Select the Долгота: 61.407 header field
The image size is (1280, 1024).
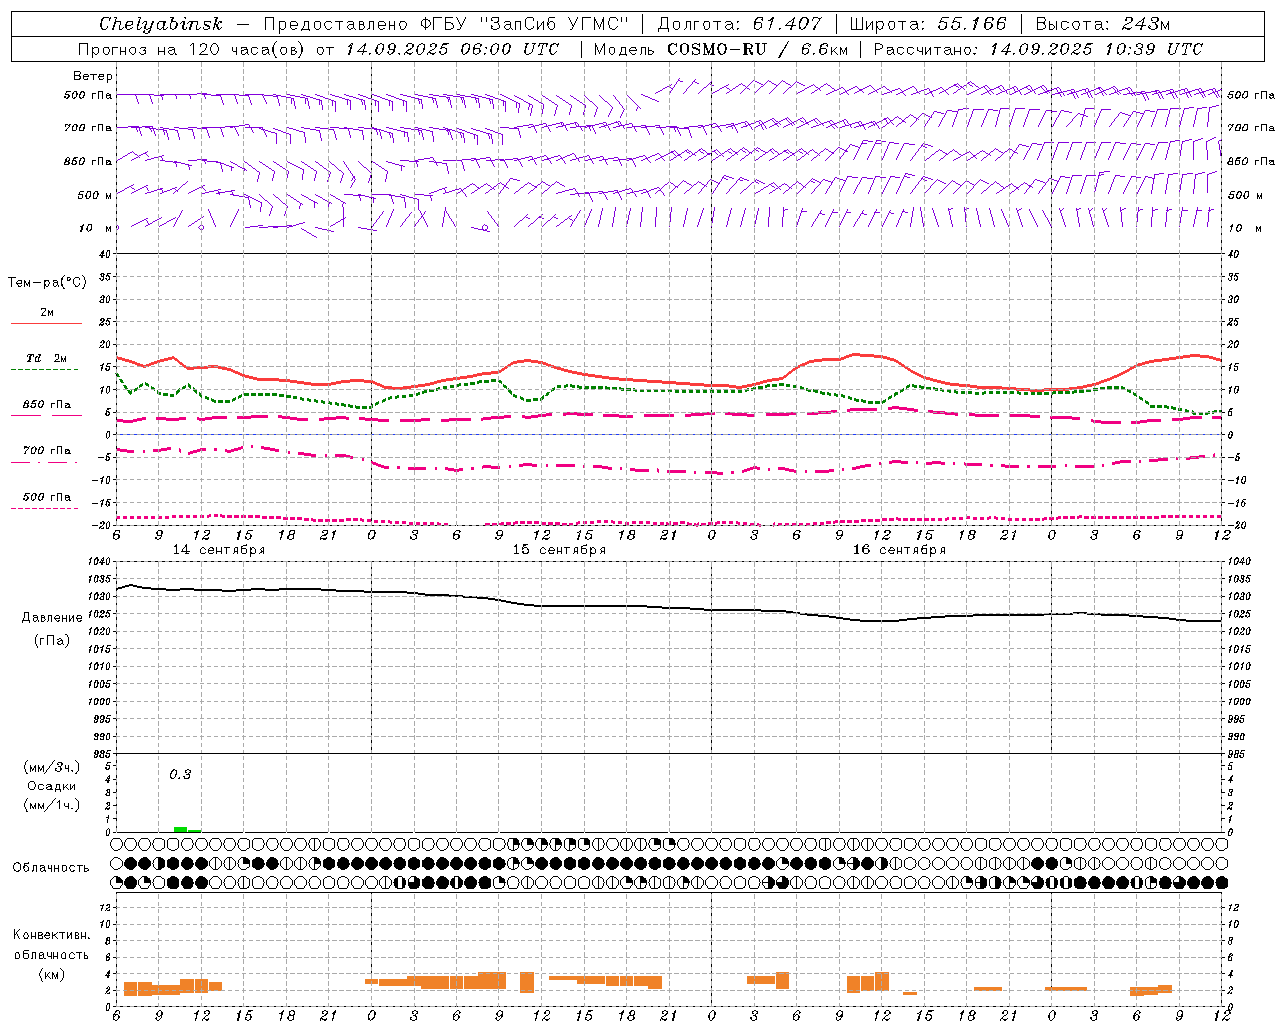point(739,24)
